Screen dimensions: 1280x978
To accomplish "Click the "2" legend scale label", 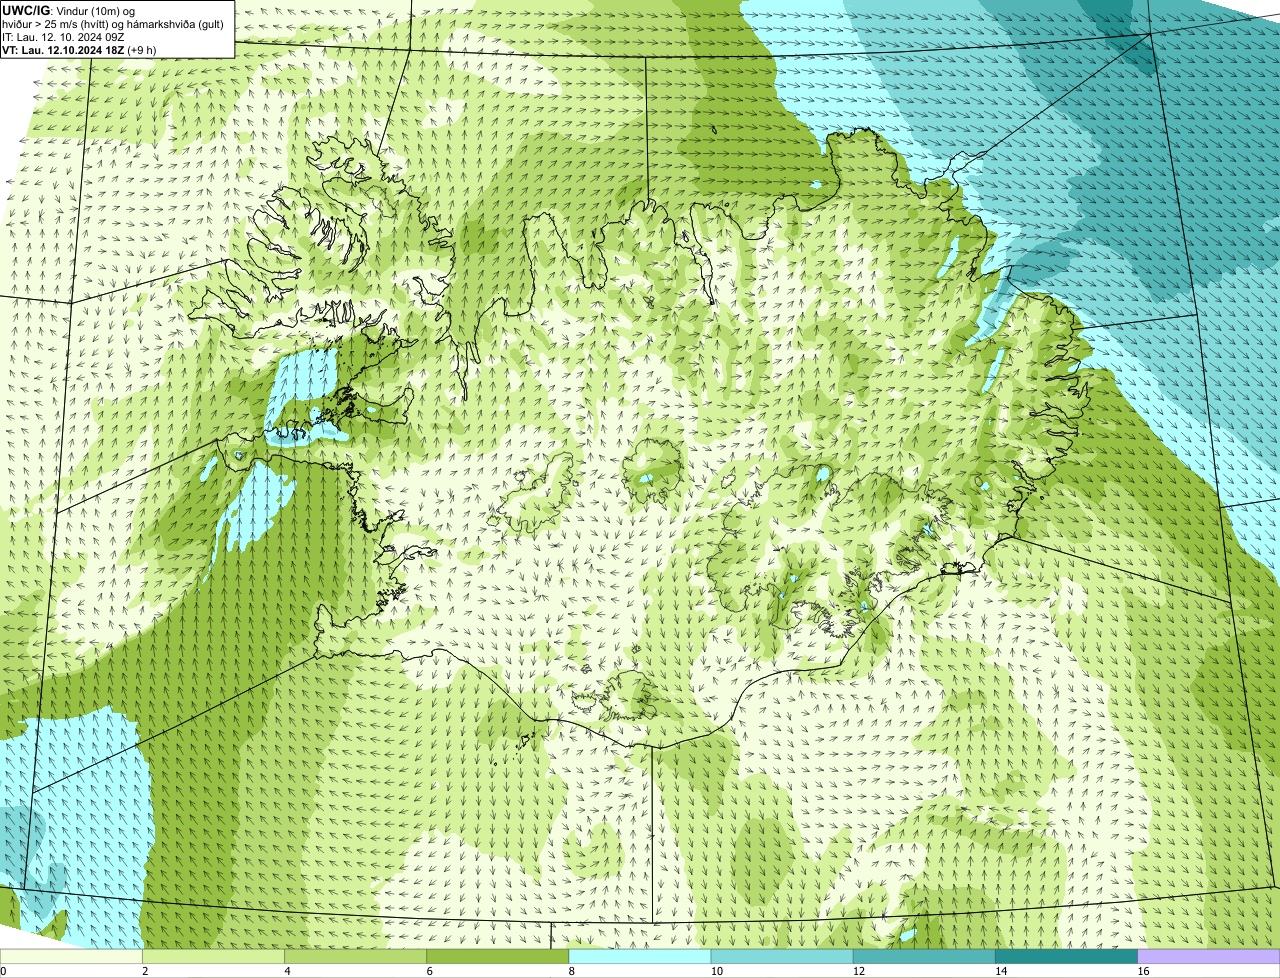I will click(145, 971).
